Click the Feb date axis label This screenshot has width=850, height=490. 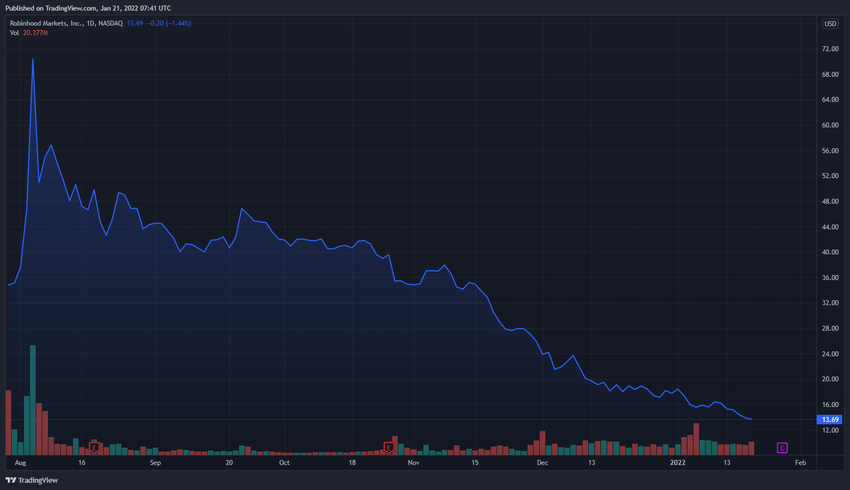click(800, 463)
